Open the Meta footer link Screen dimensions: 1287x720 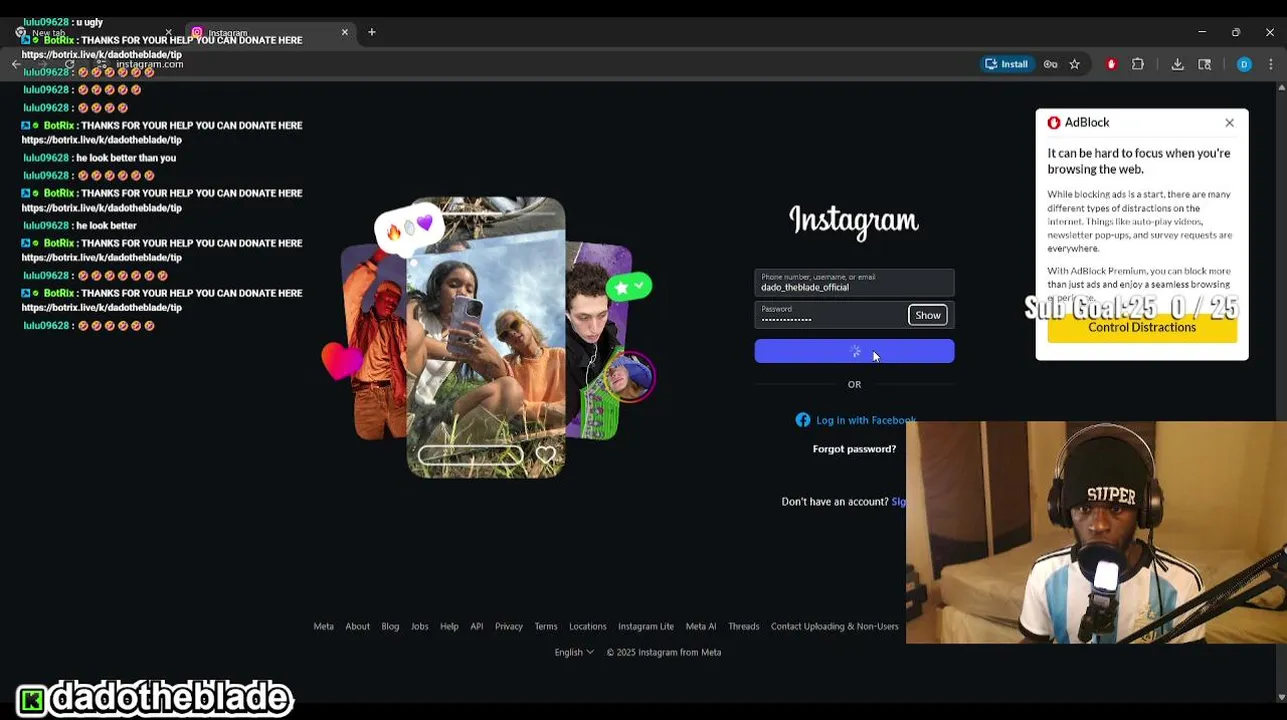click(x=323, y=627)
